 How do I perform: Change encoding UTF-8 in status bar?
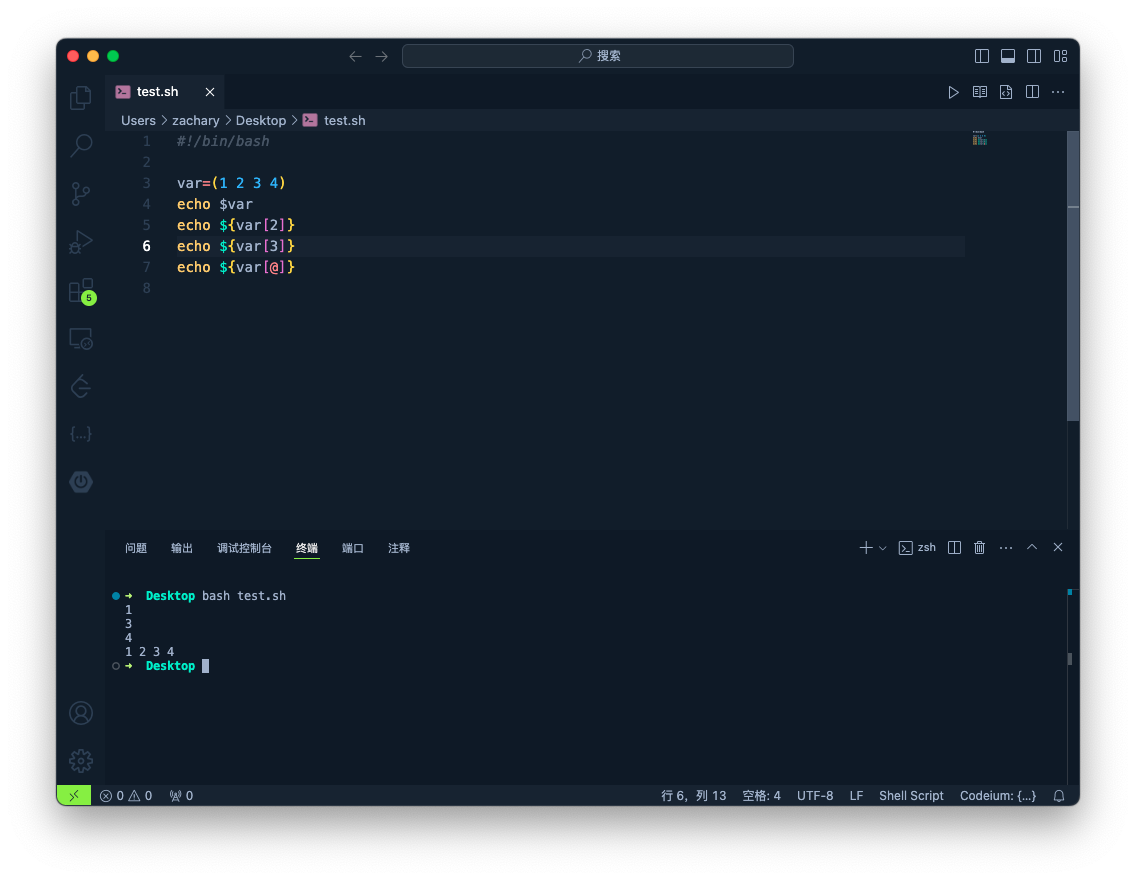point(815,795)
